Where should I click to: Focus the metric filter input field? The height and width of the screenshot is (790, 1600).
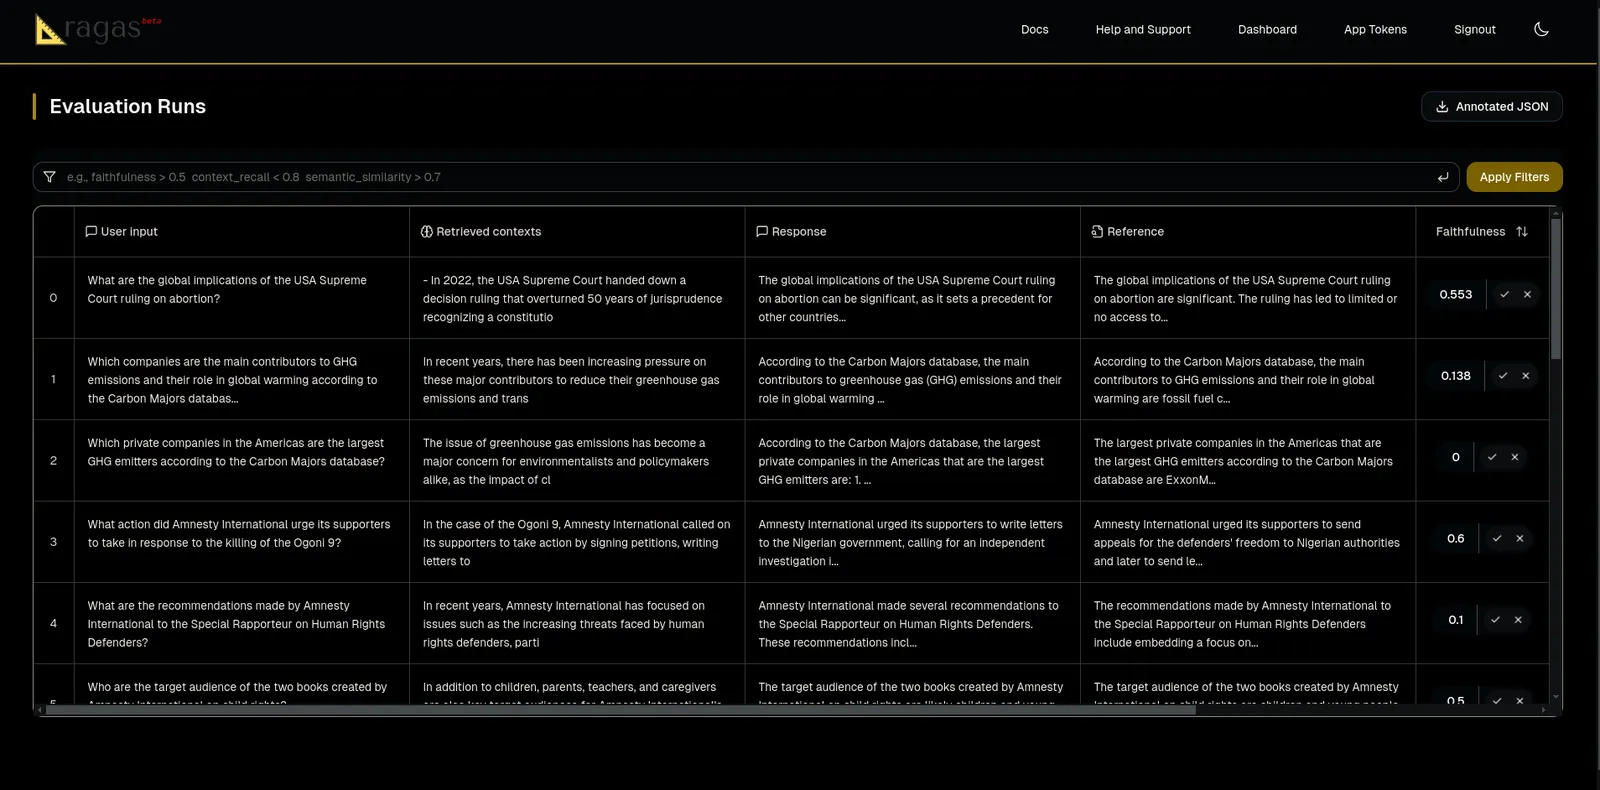click(745, 177)
